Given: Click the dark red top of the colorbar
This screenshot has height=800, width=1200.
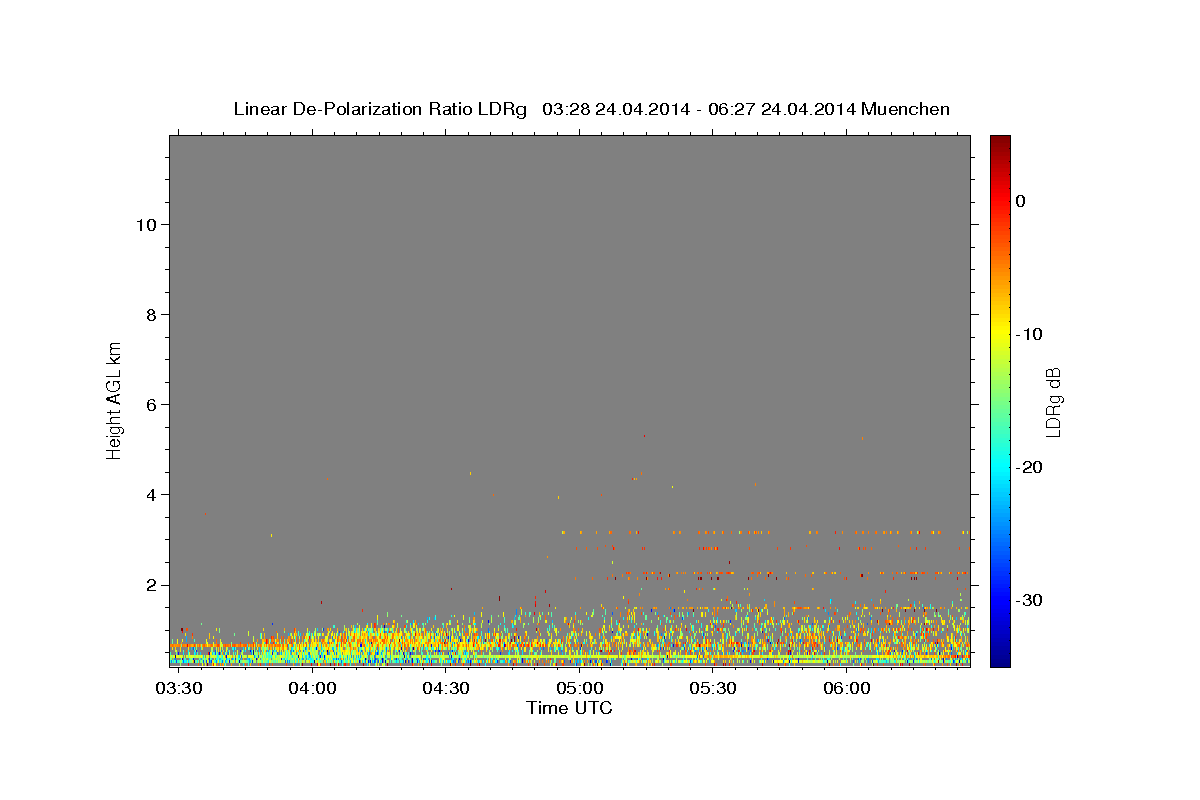Looking at the screenshot, I should pyautogui.click(x=1000, y=142).
